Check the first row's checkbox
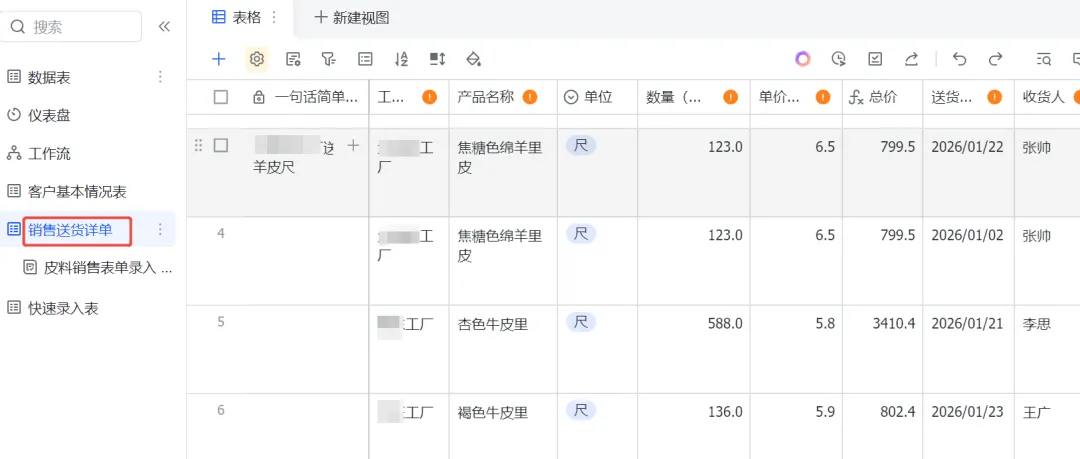 [221, 146]
